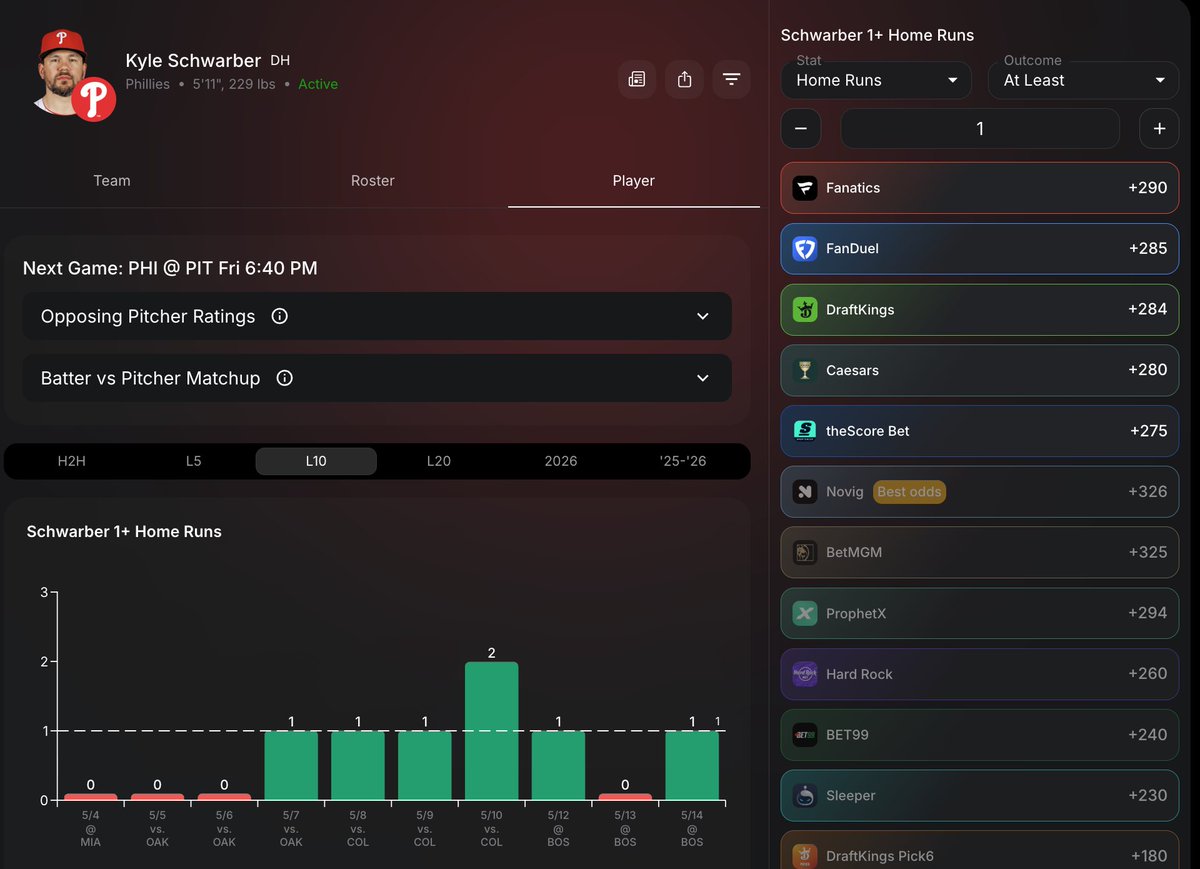Click the 5/7 vs. OAK green bar

[291, 766]
